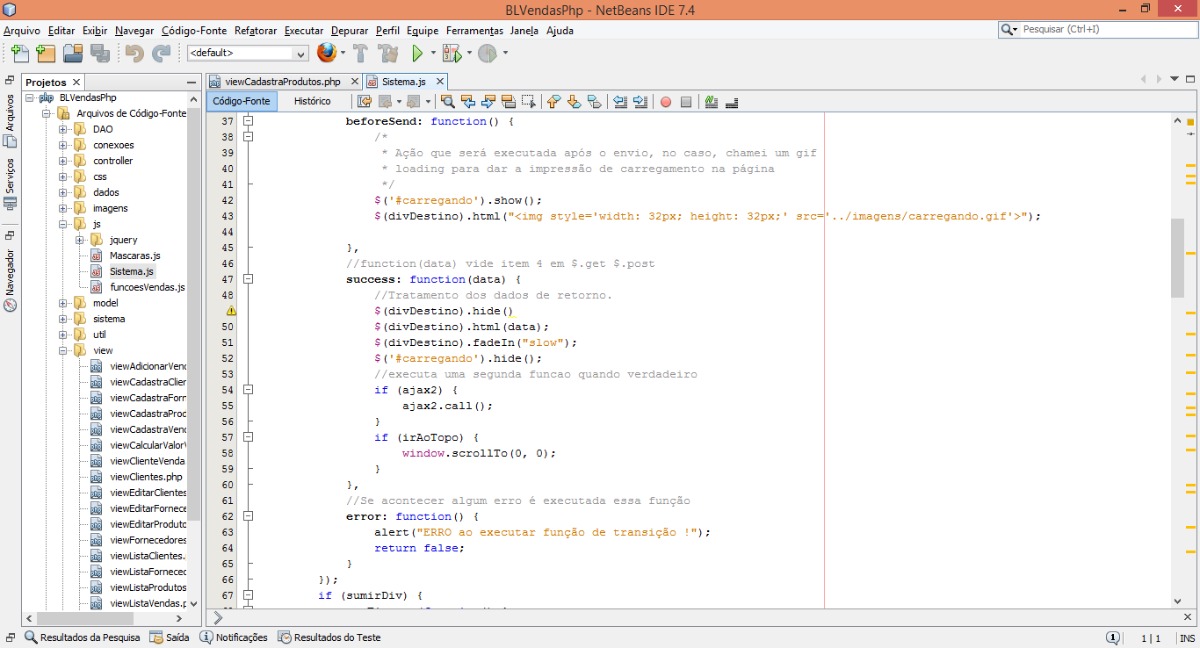
Task: Click the Firefox browser selection icon
Action: pyautogui.click(x=326, y=53)
